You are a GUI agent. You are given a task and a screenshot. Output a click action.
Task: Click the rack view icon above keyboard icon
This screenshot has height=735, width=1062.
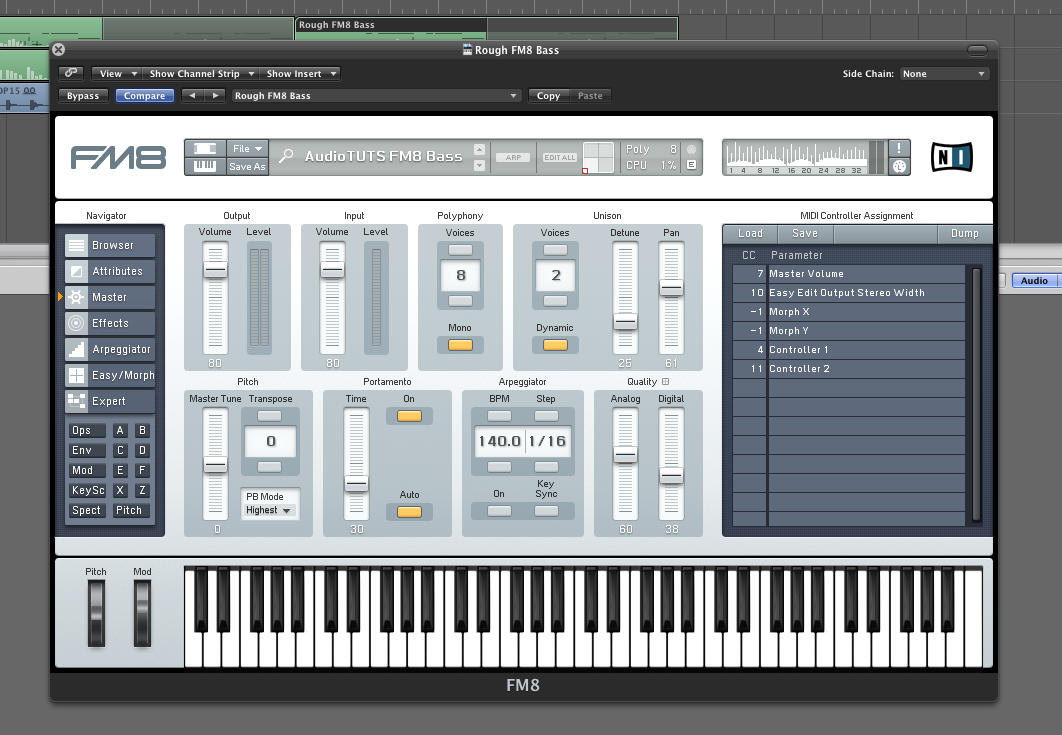click(205, 148)
